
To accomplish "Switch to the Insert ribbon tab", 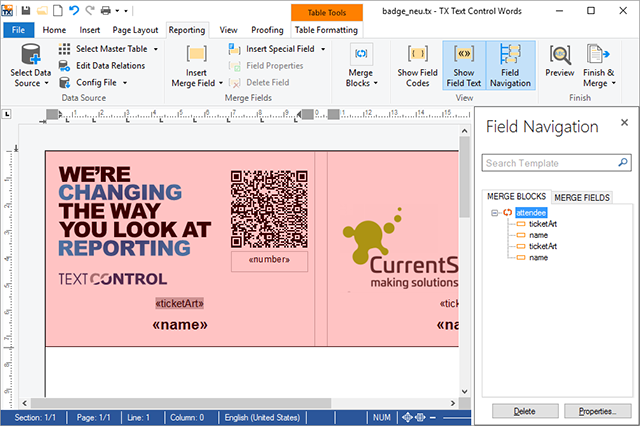I will (x=89, y=30).
